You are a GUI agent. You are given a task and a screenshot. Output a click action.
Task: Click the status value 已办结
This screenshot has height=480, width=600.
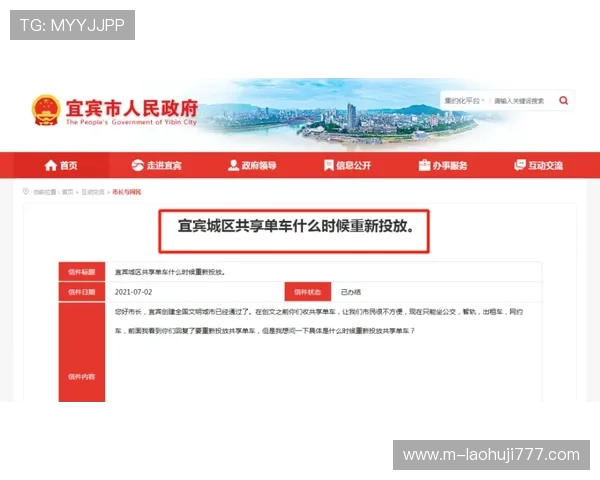pos(351,292)
